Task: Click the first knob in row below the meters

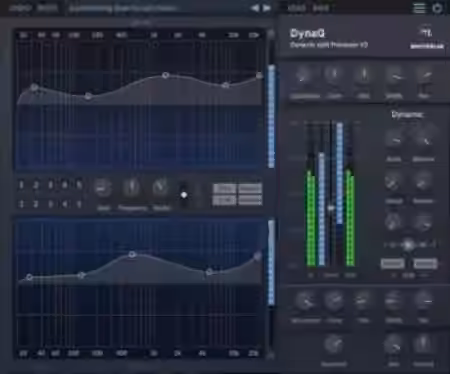Action: click(305, 301)
